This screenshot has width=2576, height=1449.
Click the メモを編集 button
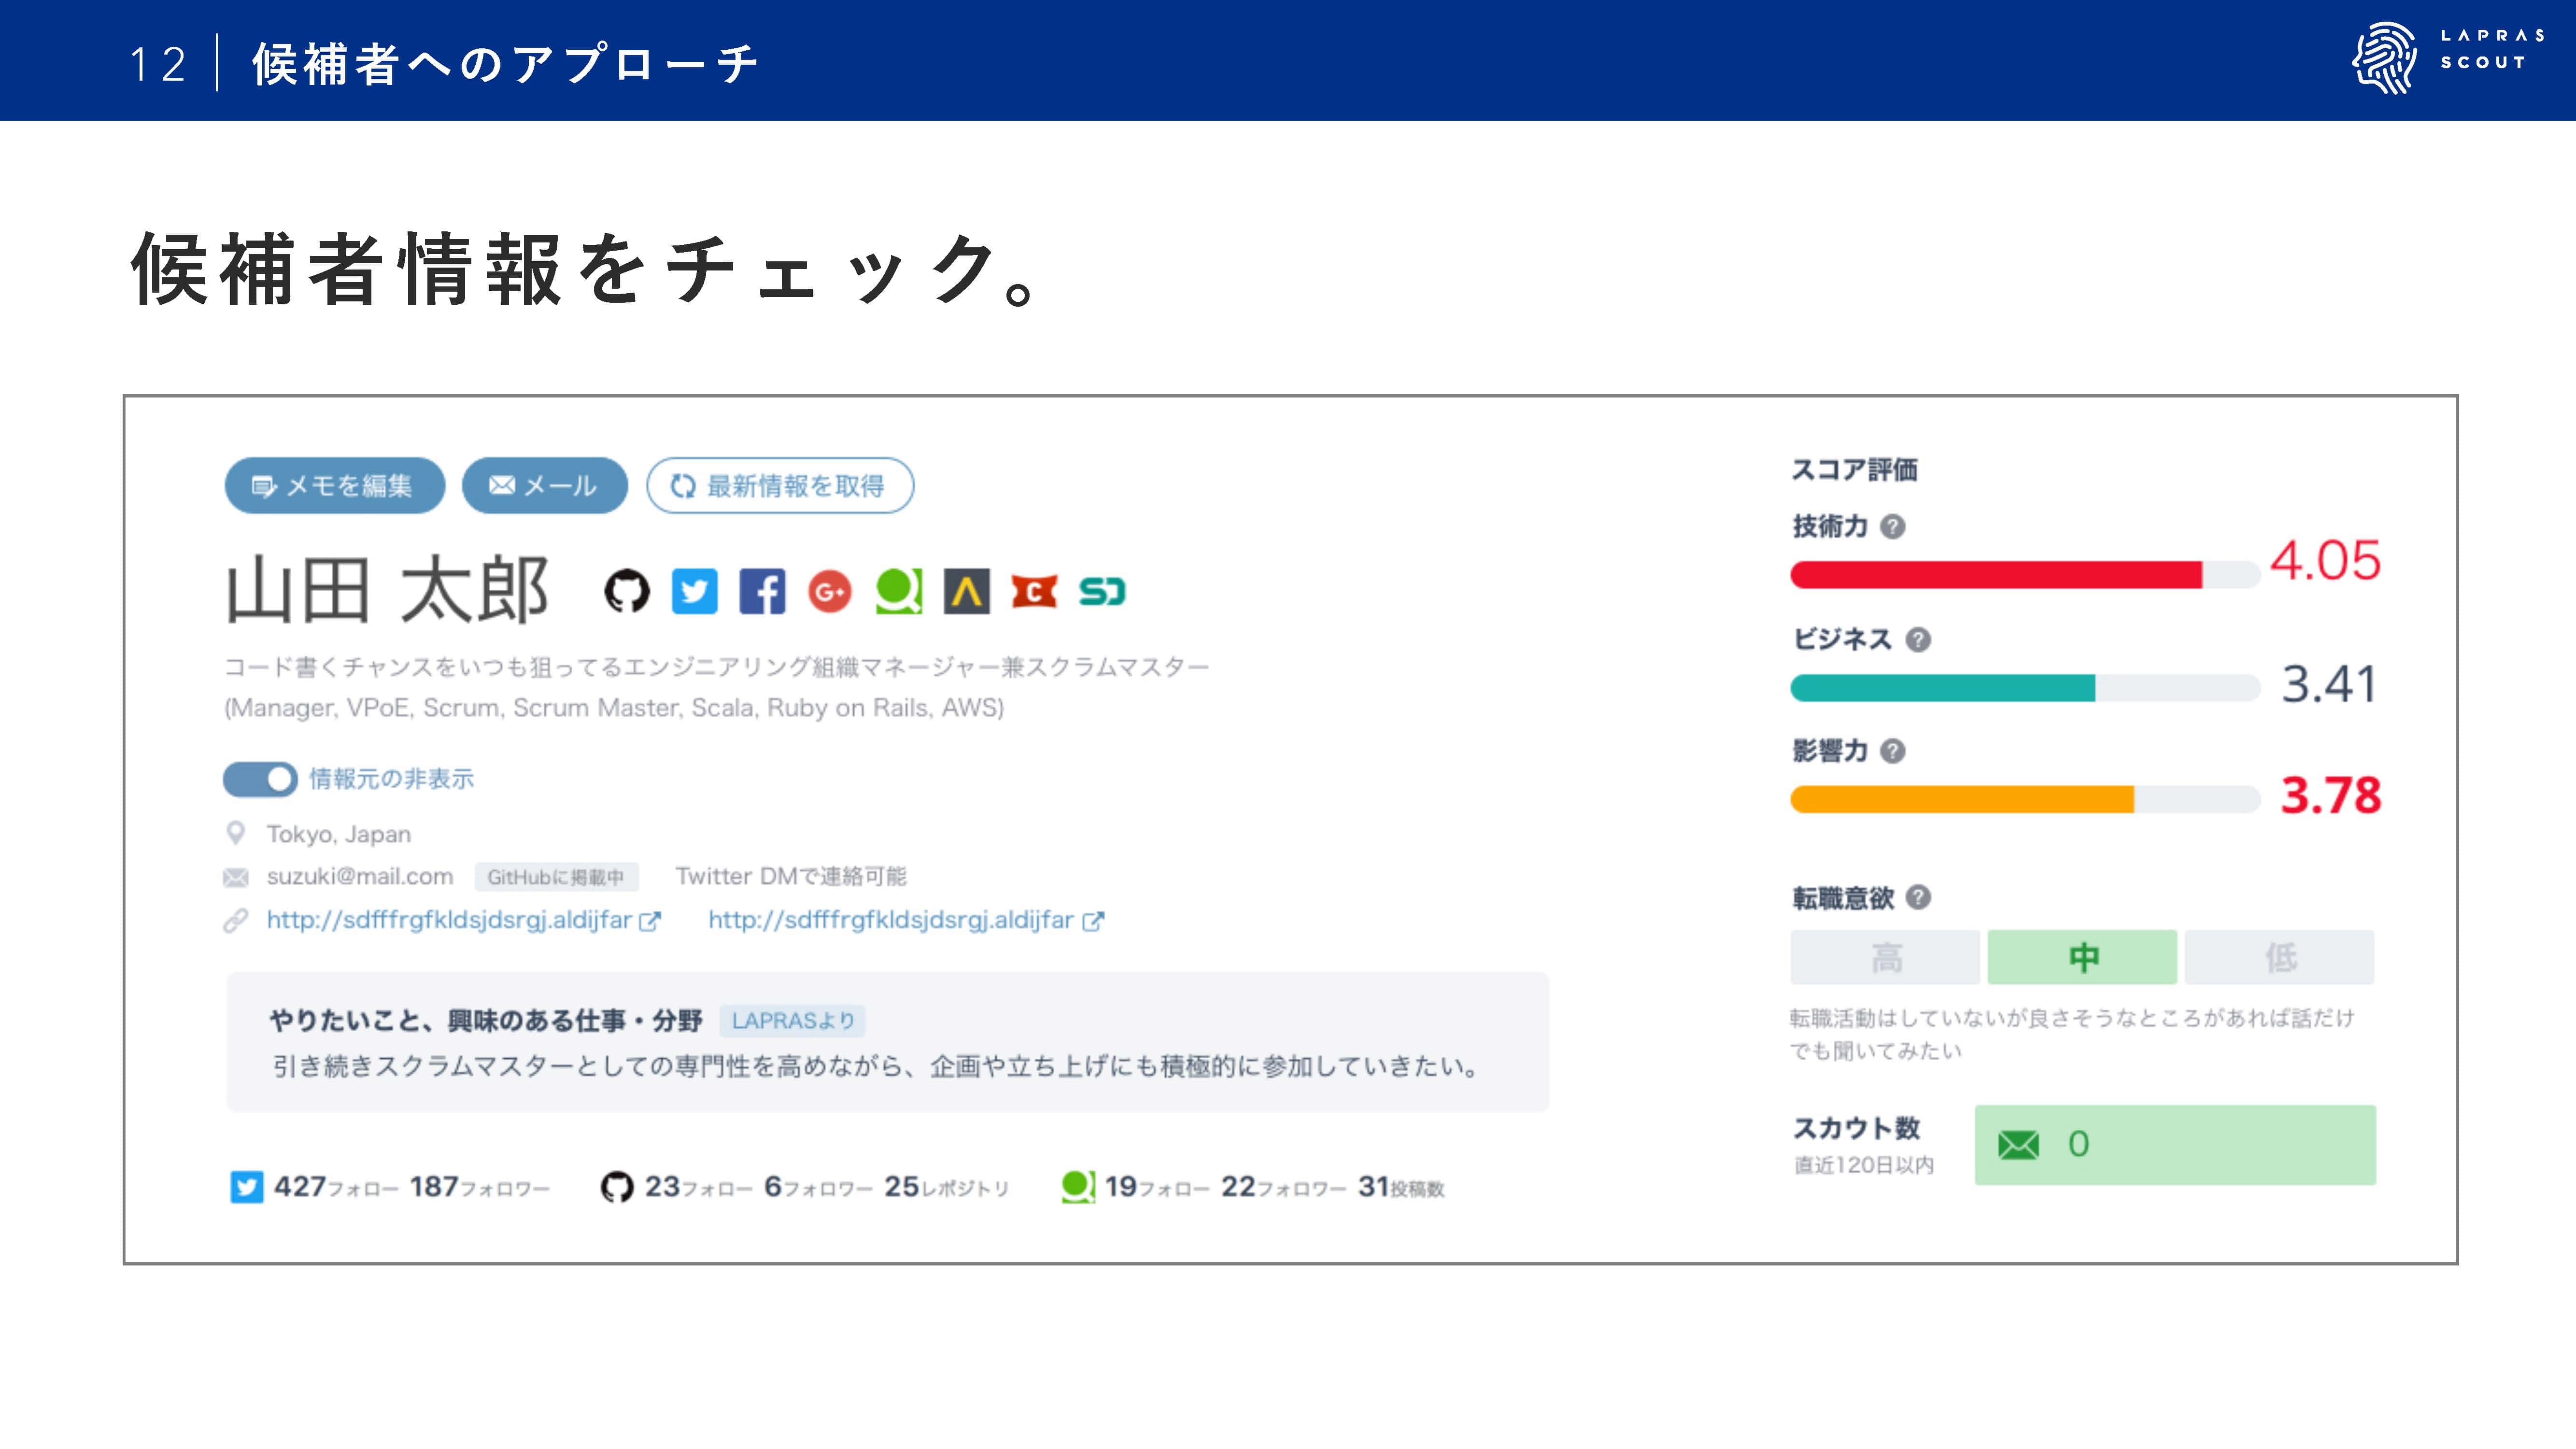click(x=334, y=486)
